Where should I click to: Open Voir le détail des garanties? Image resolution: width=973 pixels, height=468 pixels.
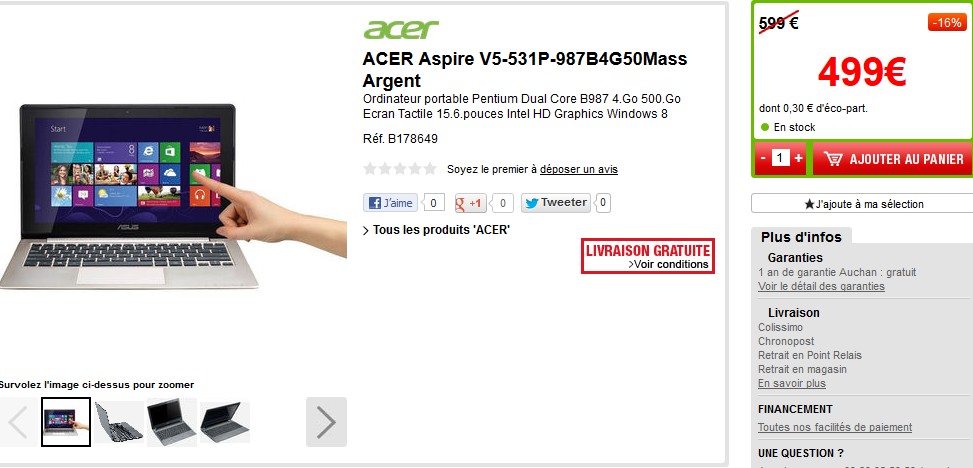[x=821, y=286]
